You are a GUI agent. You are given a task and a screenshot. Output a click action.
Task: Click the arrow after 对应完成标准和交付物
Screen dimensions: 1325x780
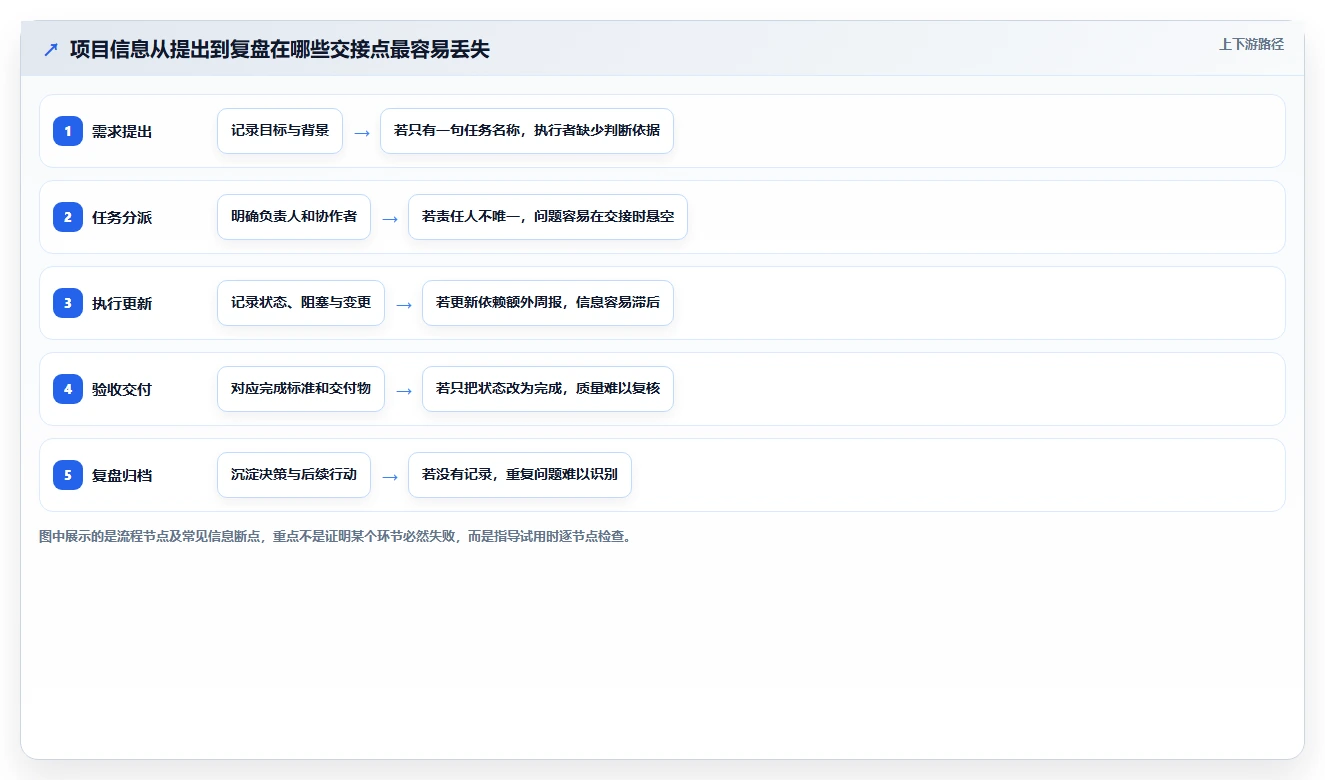404,390
